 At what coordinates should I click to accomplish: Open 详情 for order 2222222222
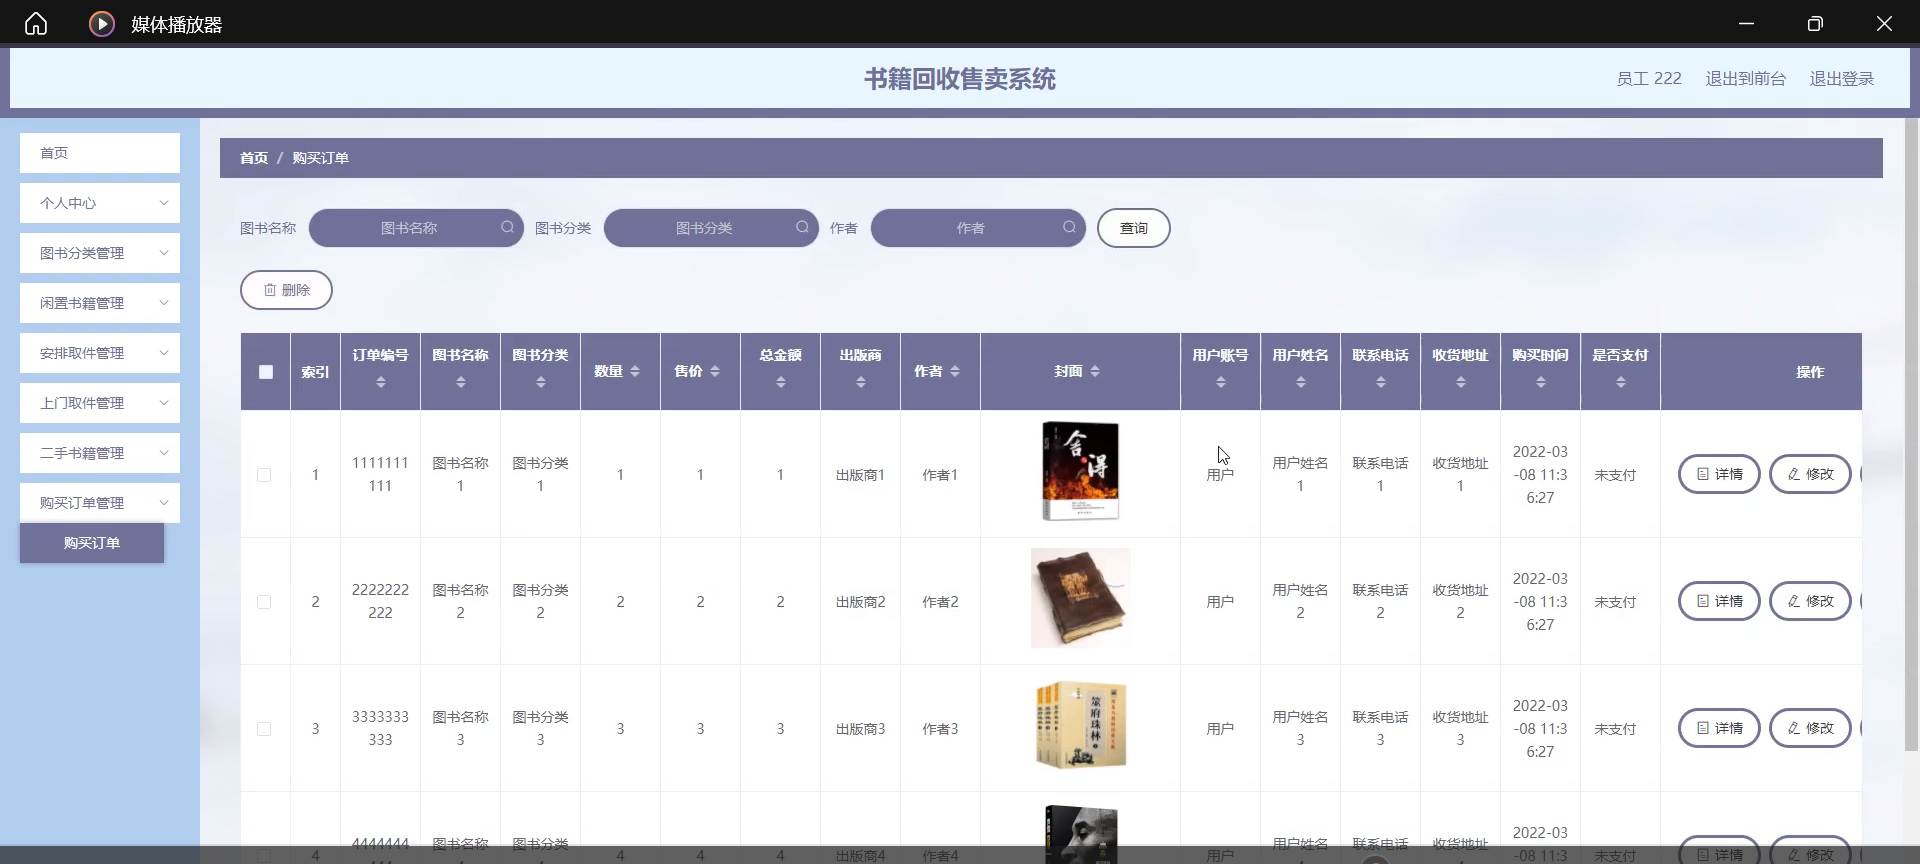tap(1719, 601)
